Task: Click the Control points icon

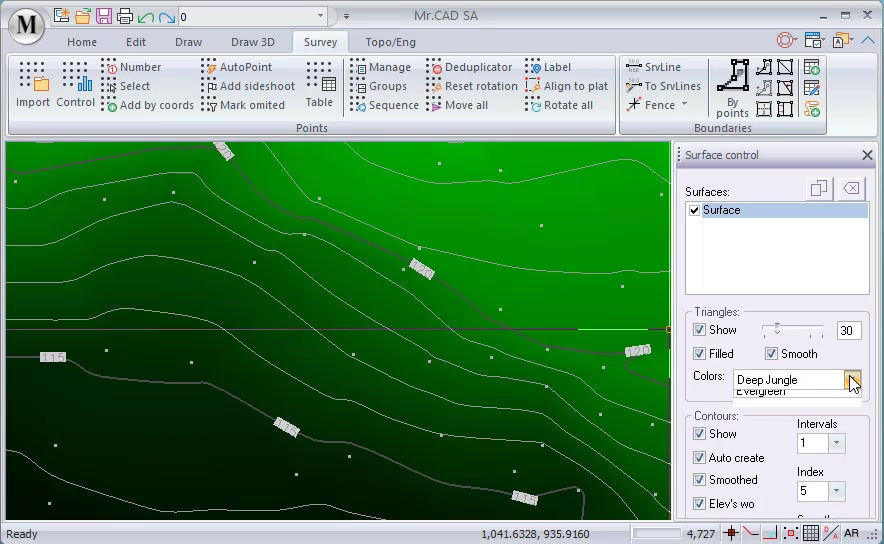Action: pyautogui.click(x=76, y=85)
